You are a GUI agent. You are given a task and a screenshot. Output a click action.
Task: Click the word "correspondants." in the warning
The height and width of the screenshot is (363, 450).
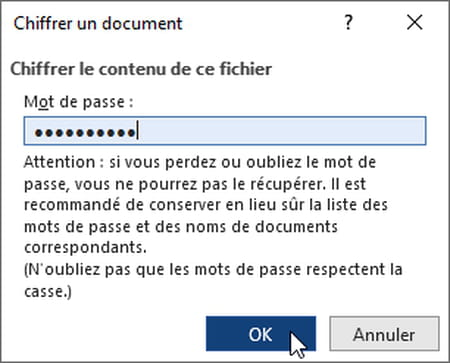pyautogui.click(x=85, y=248)
